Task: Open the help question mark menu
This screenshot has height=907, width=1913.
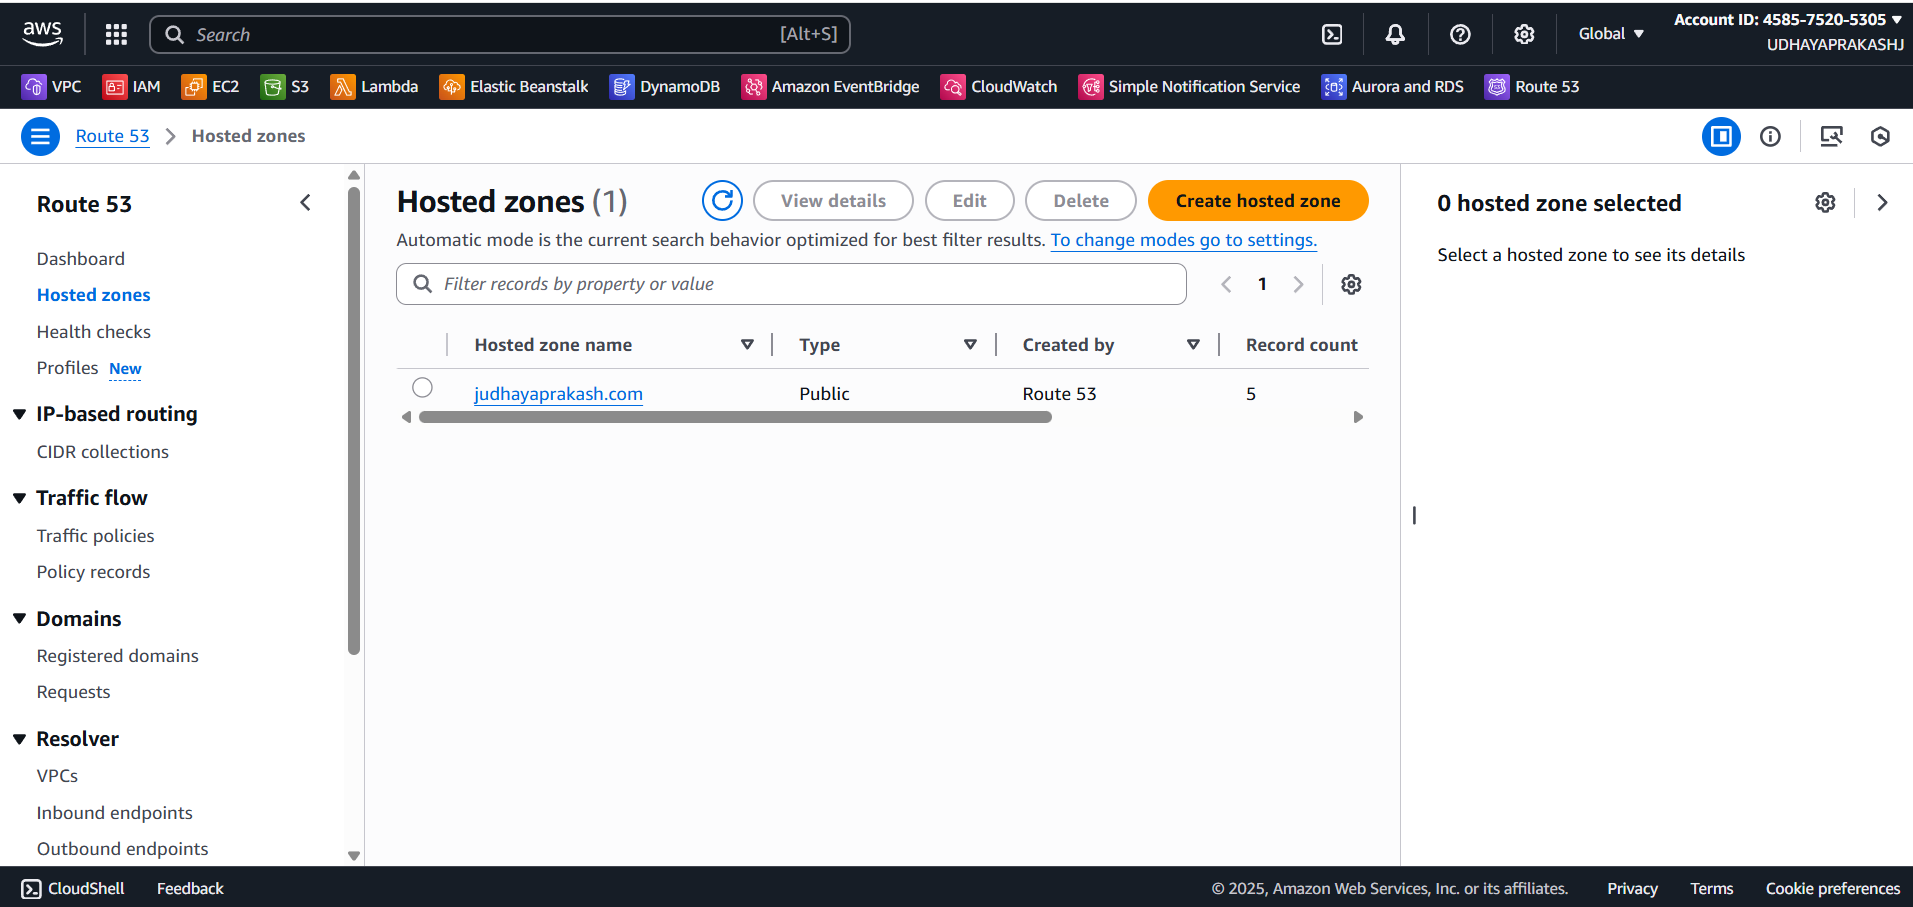Action: pyautogui.click(x=1460, y=34)
